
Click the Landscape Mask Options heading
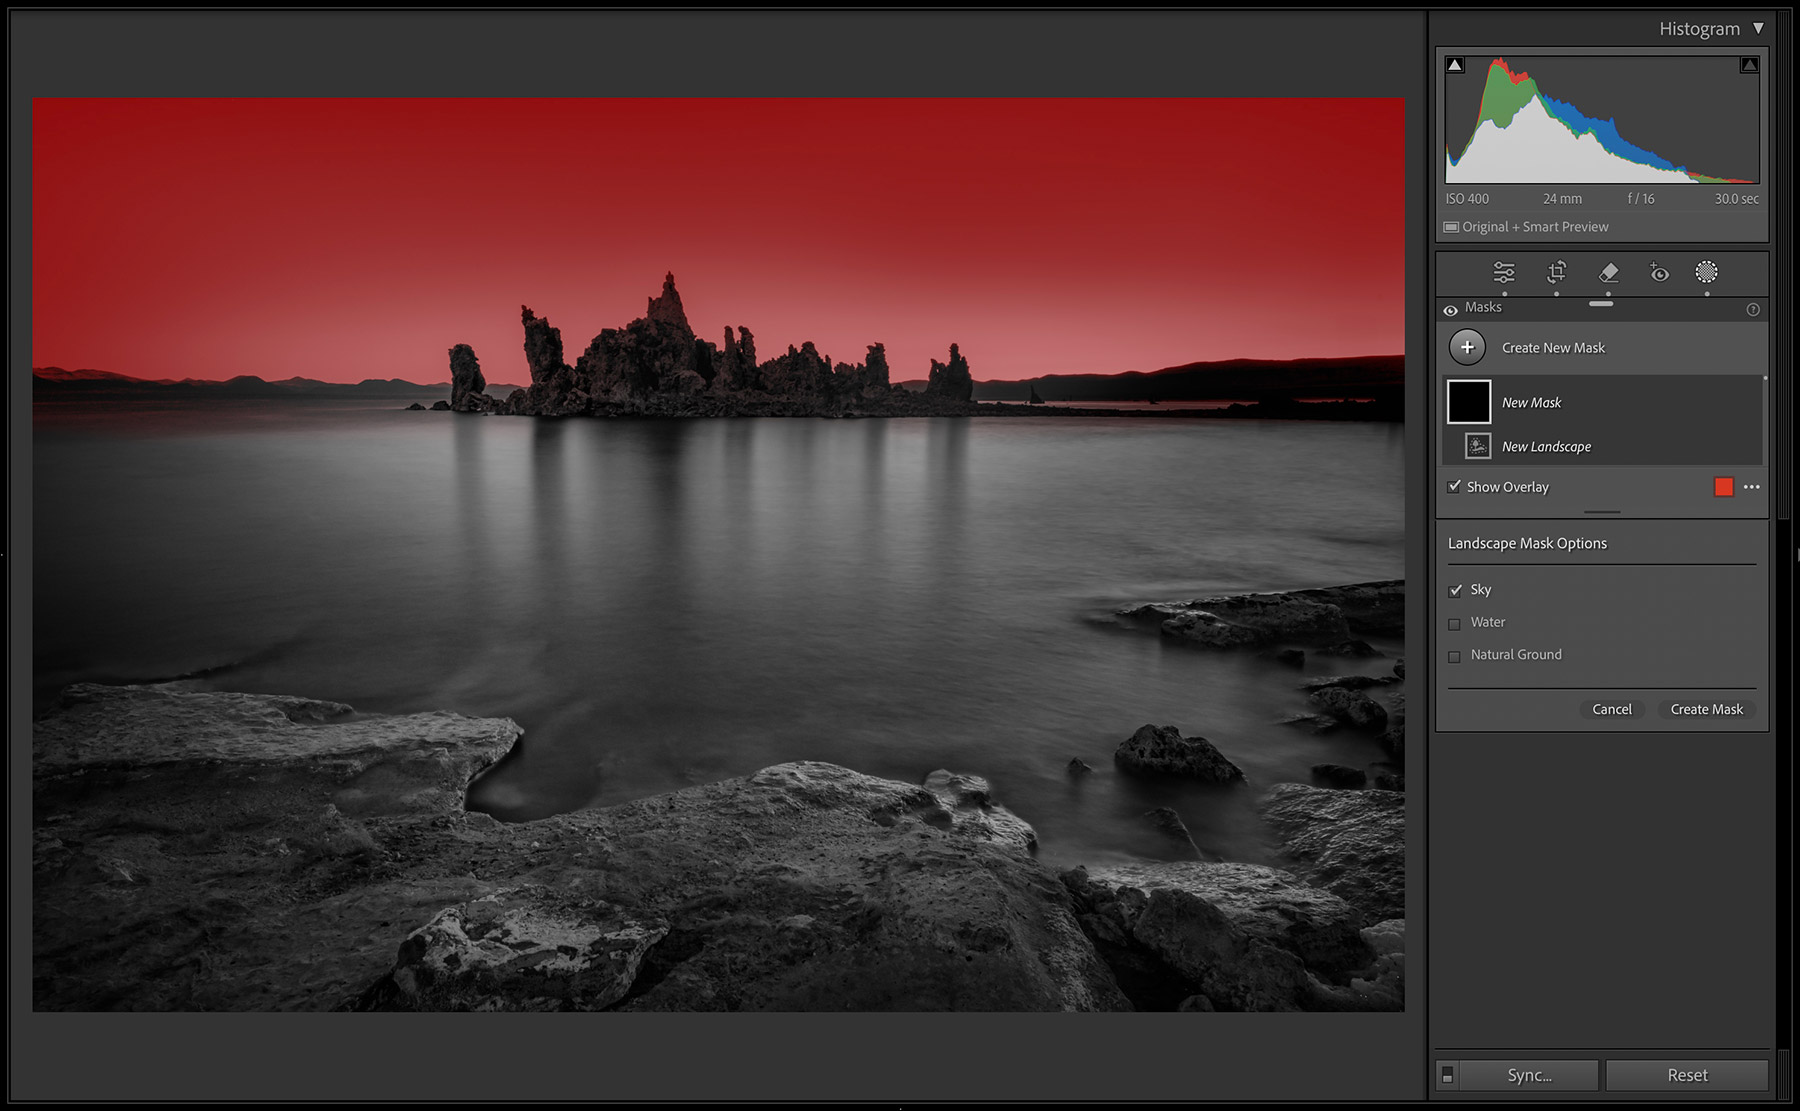click(x=1527, y=543)
